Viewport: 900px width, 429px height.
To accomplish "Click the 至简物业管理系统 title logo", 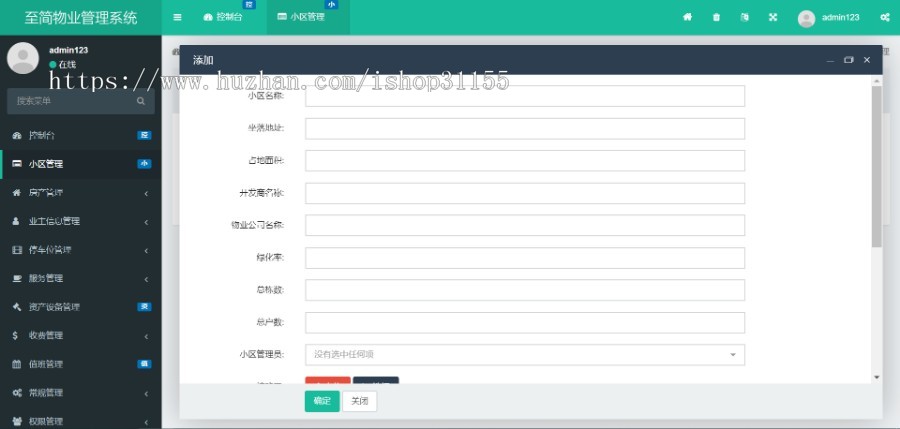I will (x=81, y=17).
